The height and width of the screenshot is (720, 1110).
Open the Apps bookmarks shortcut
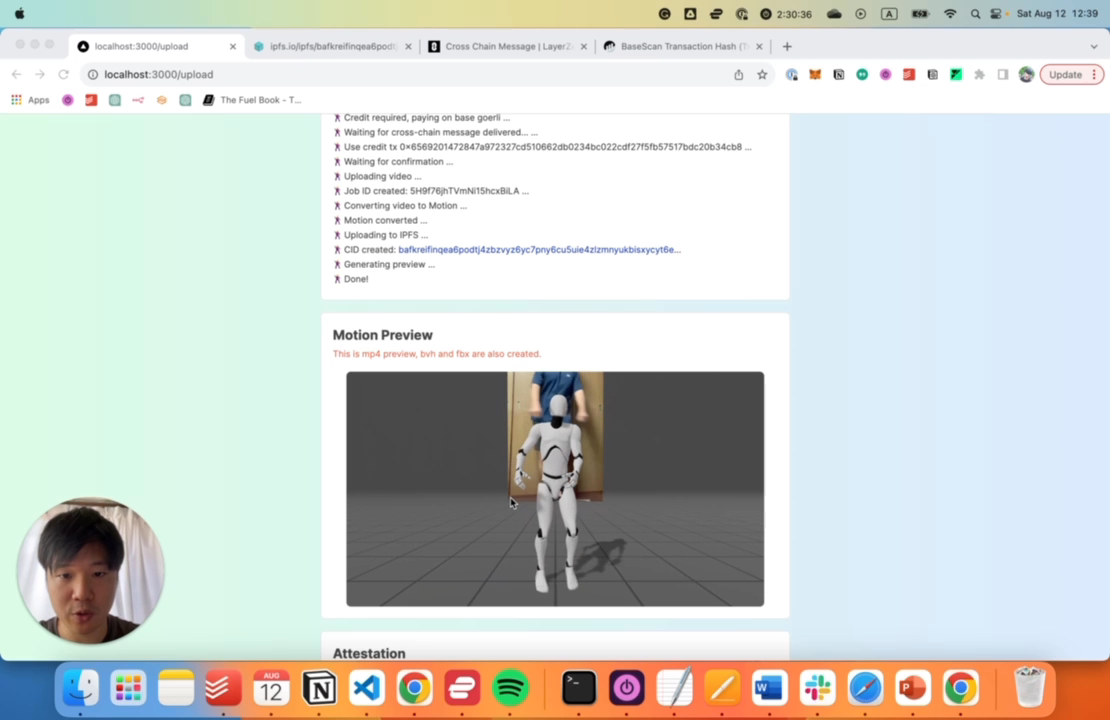point(30,100)
